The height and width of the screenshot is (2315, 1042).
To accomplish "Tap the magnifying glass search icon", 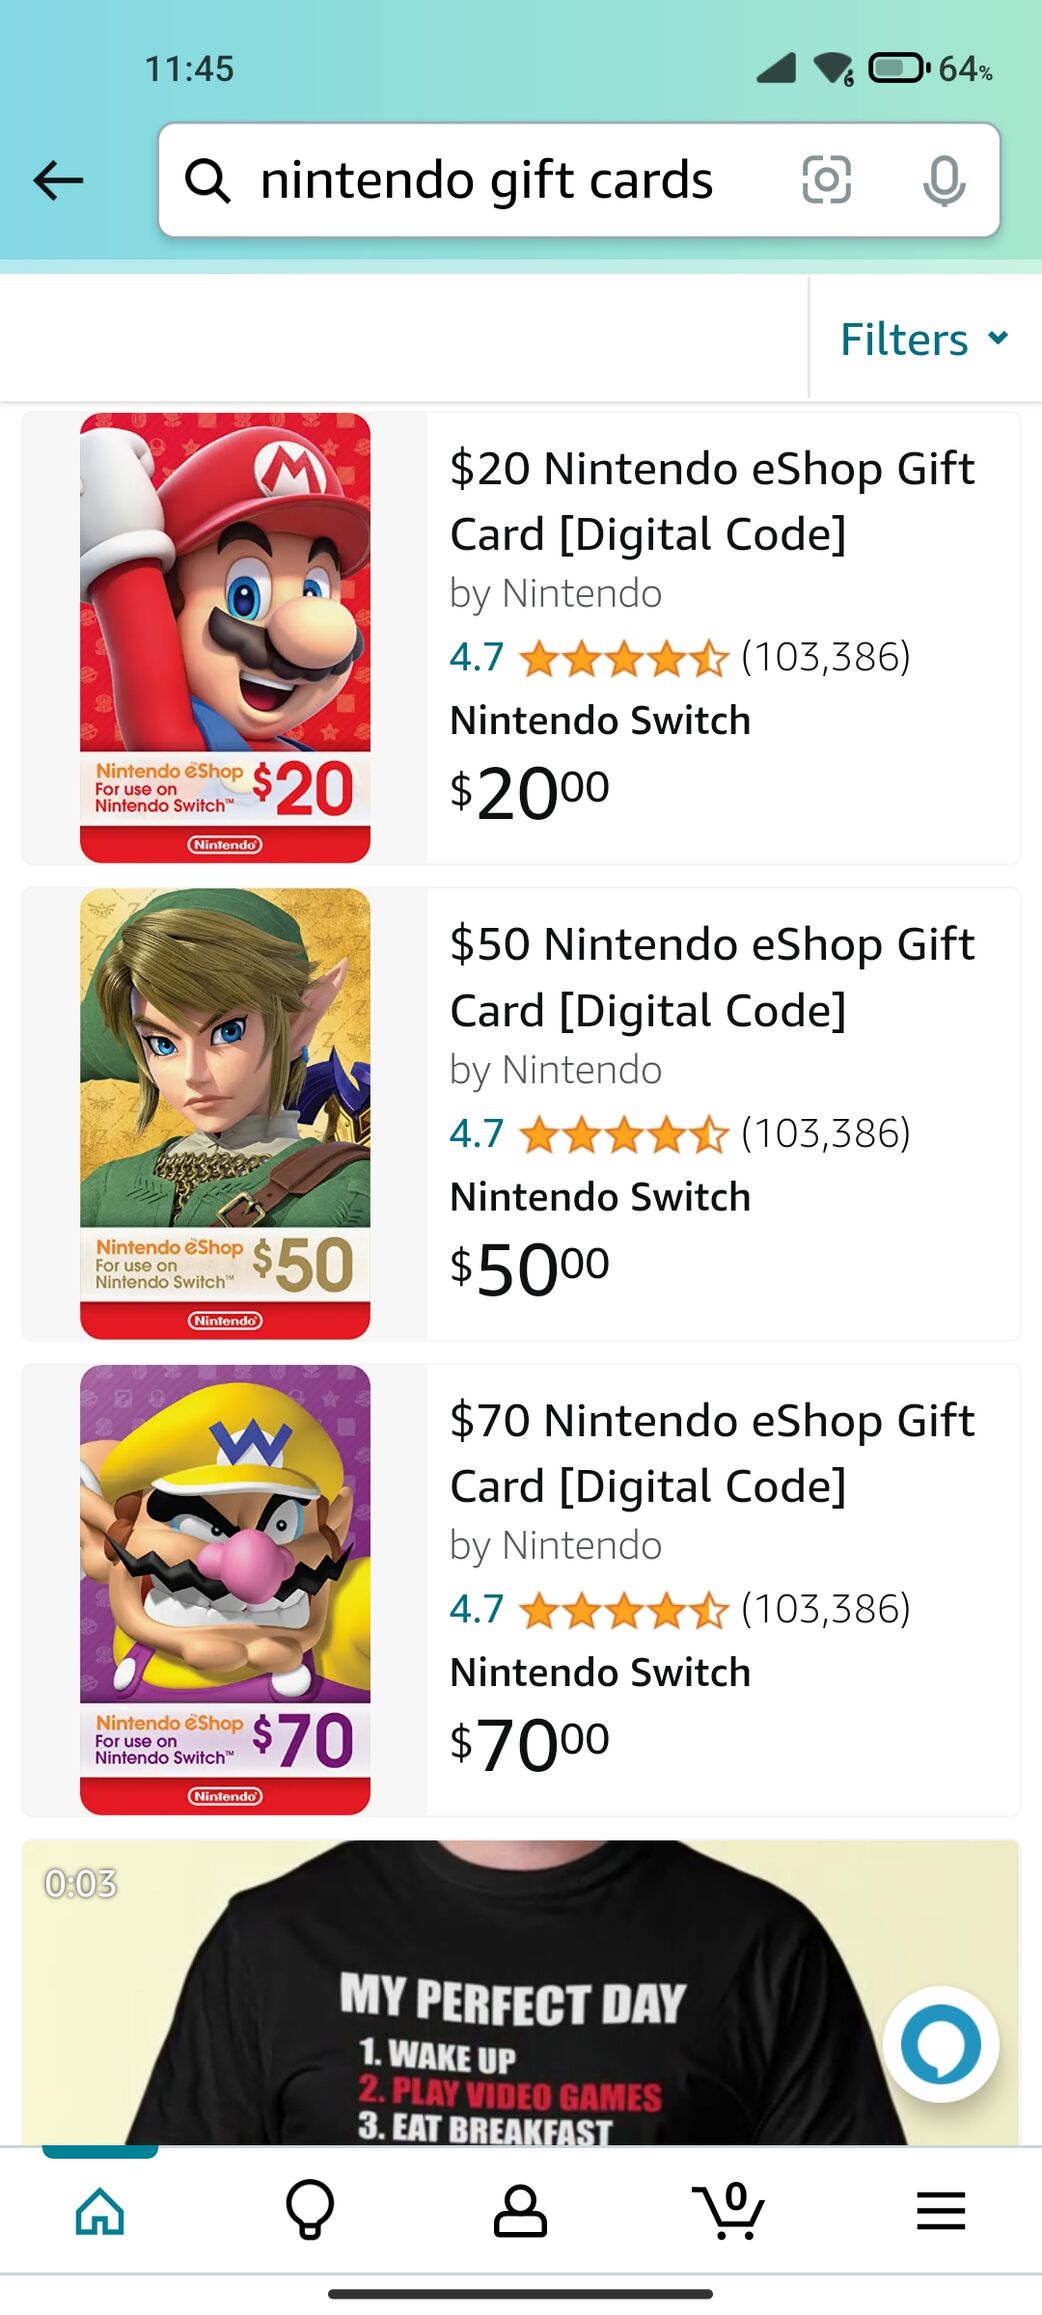I will tap(208, 181).
